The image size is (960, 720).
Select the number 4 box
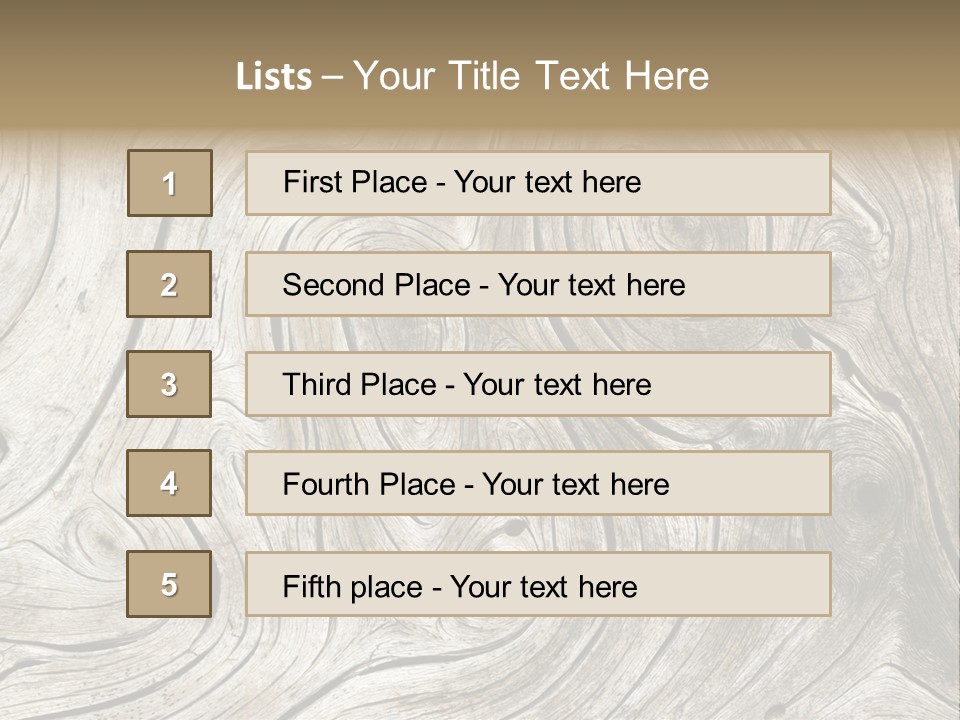click(x=169, y=483)
